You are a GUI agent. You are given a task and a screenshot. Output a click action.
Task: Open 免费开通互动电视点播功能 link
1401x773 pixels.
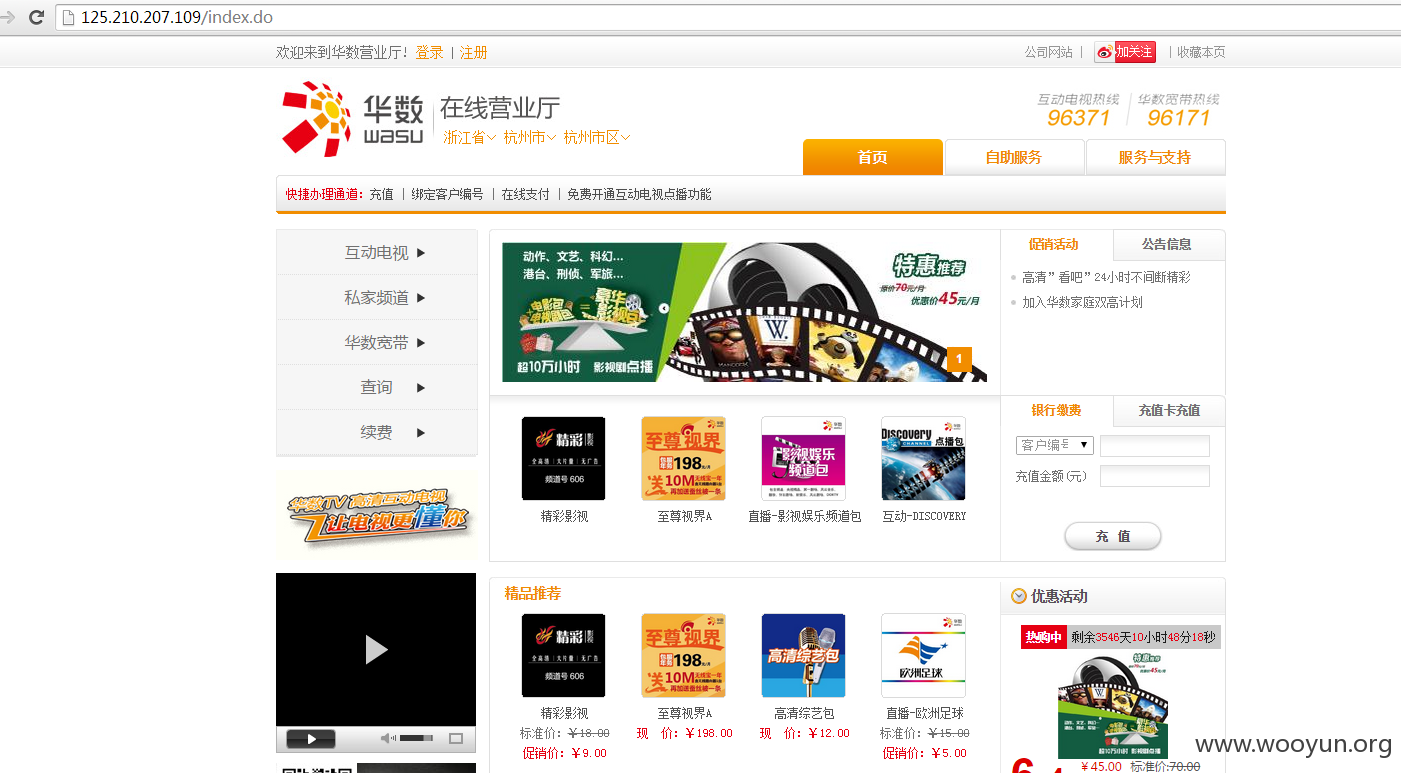(640, 194)
